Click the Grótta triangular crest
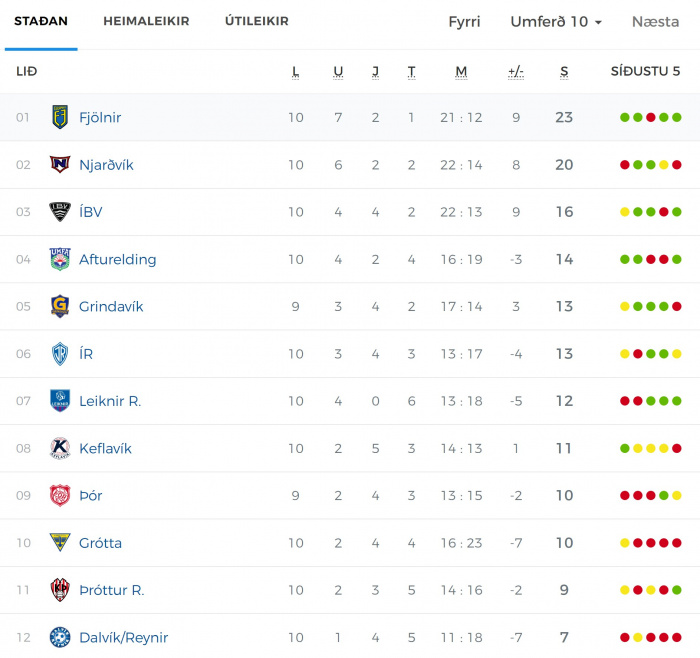This screenshot has width=700, height=658. click(x=60, y=542)
